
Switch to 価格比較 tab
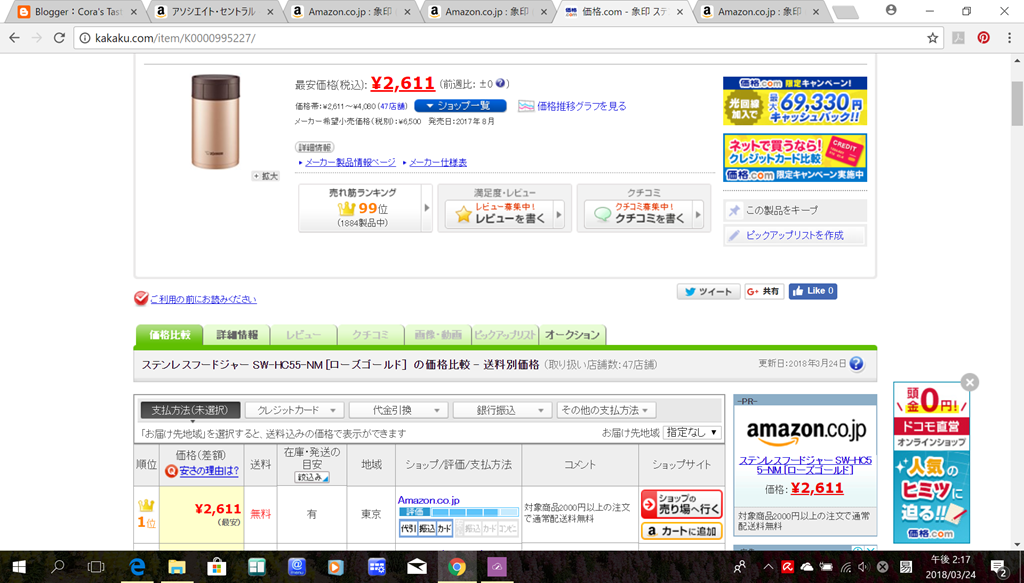[x=170, y=334]
